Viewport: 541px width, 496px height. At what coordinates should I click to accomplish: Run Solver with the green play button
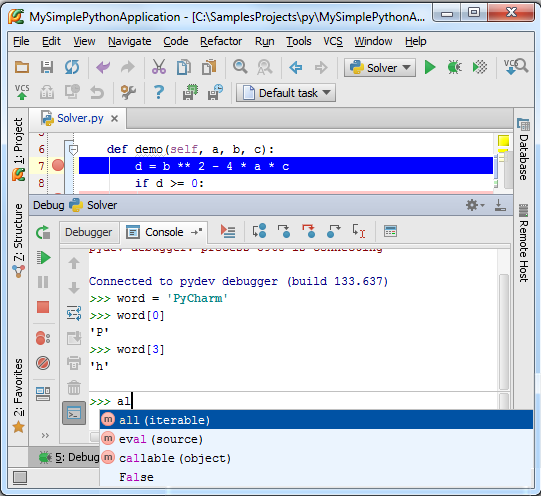tap(430, 67)
